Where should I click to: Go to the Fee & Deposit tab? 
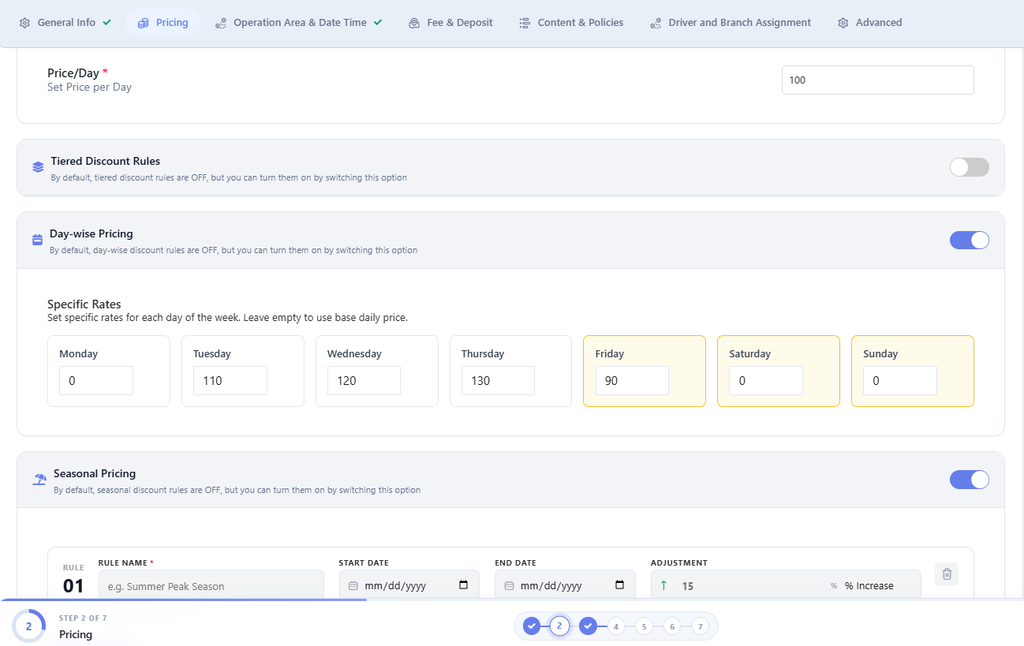(451, 22)
